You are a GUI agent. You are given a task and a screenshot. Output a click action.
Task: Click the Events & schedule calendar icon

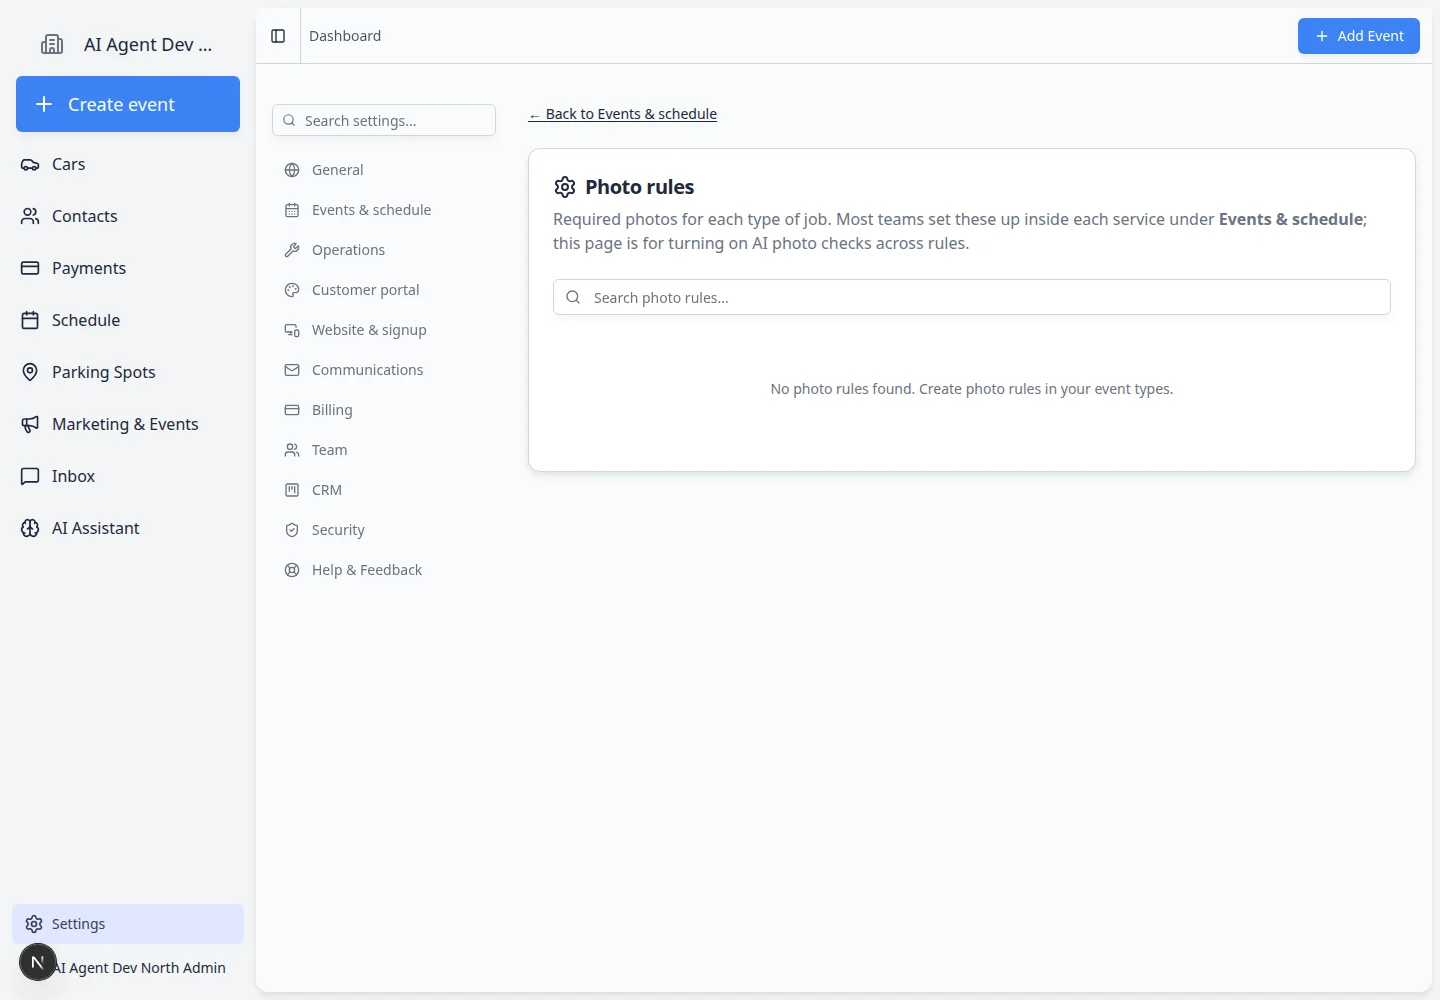[292, 210]
